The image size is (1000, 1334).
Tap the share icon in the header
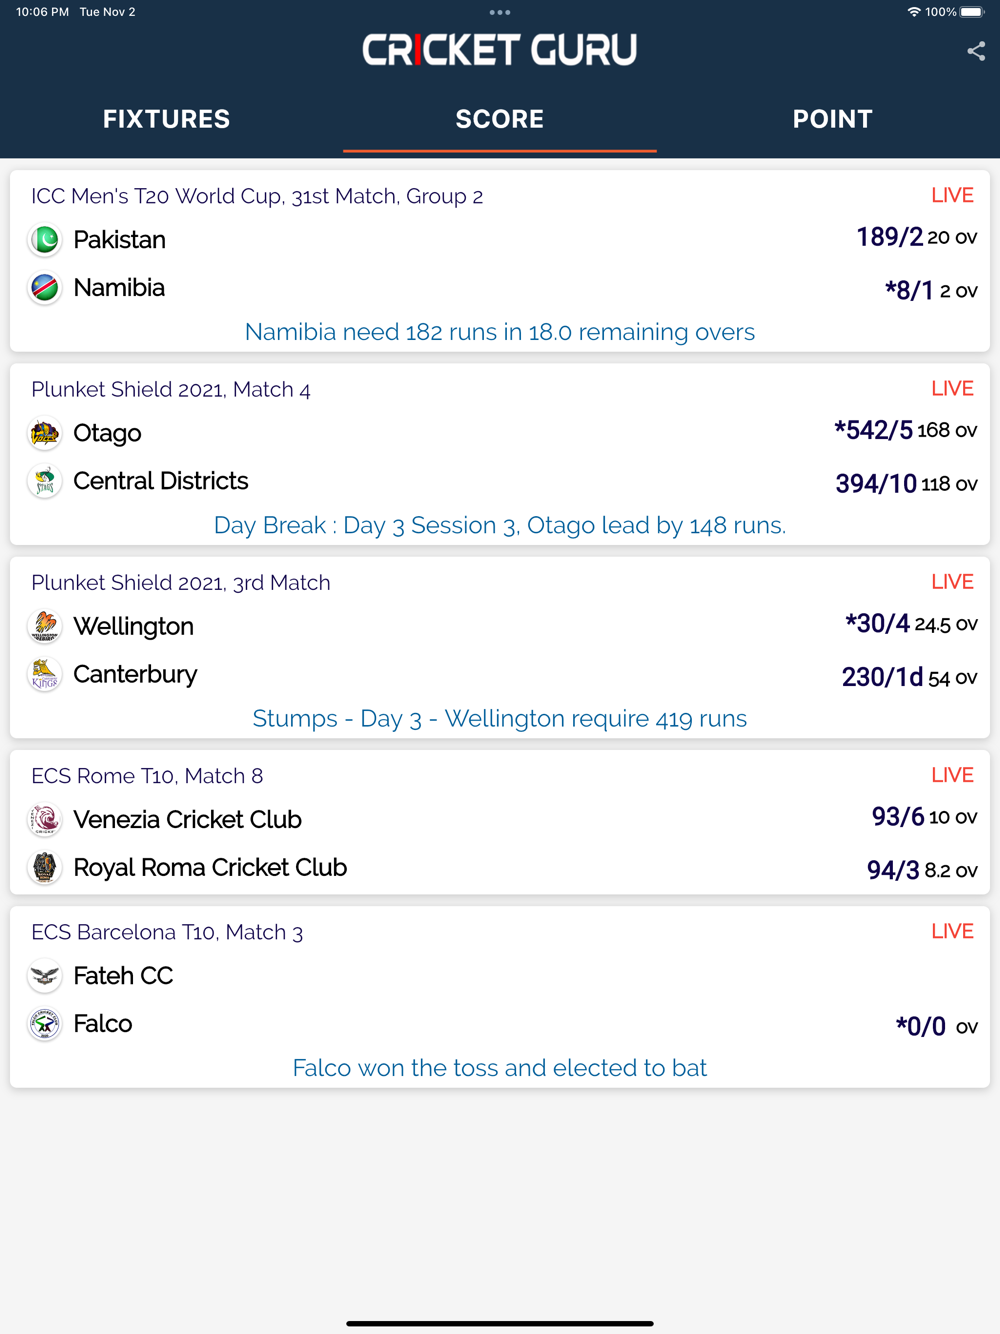pos(976,51)
